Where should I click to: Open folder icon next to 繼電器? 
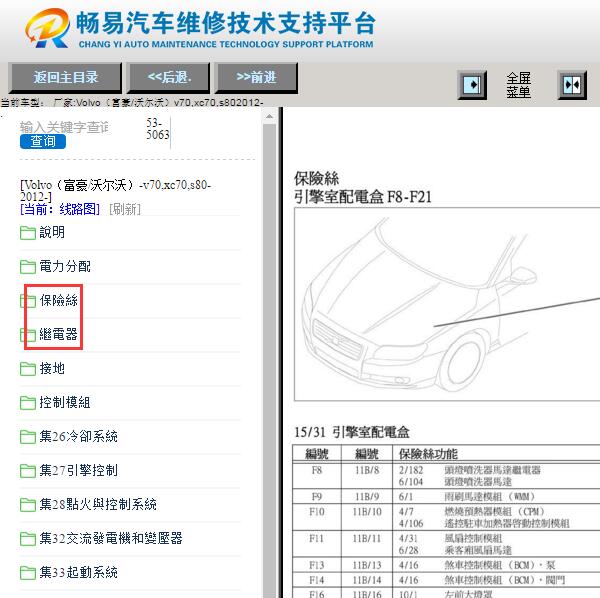[28, 335]
